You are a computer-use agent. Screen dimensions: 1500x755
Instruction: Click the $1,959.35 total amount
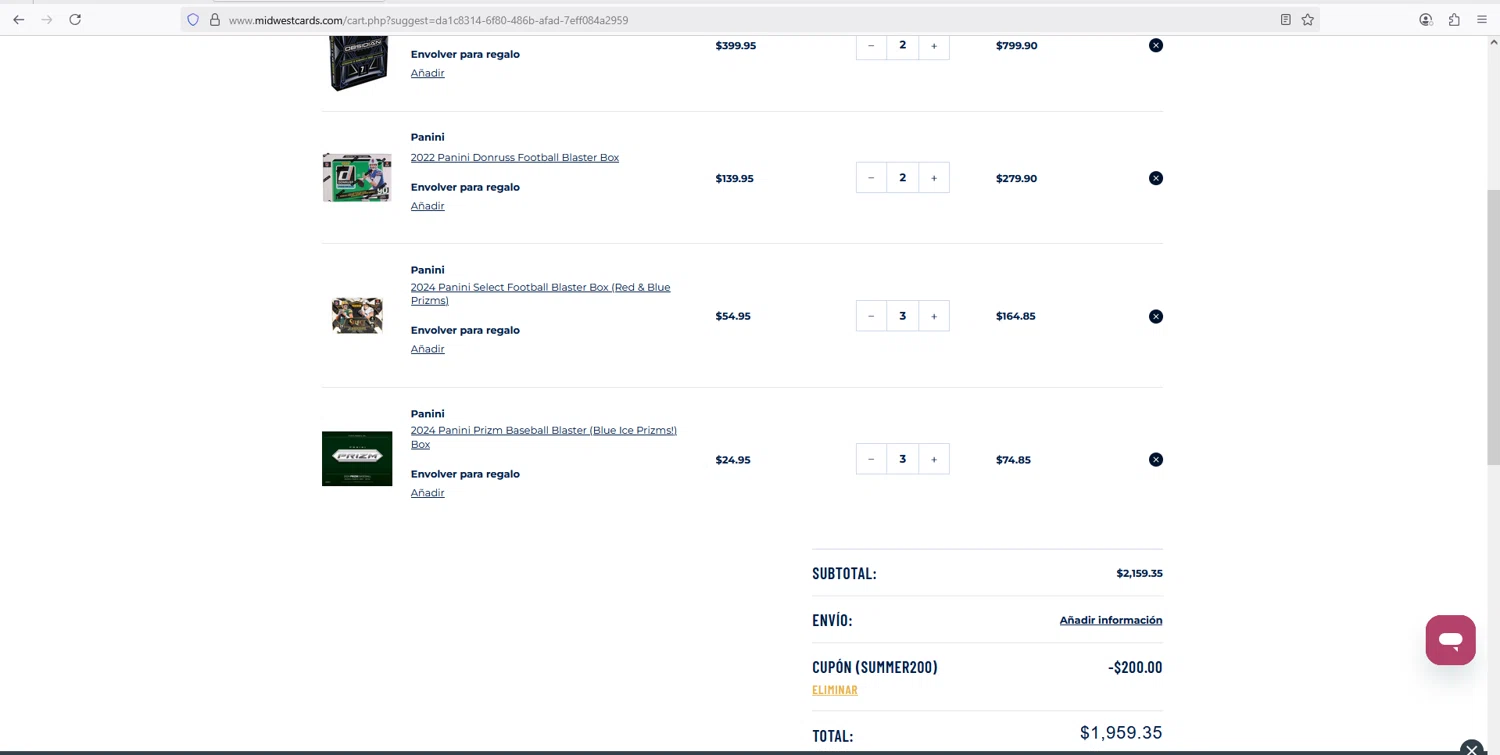[1121, 733]
